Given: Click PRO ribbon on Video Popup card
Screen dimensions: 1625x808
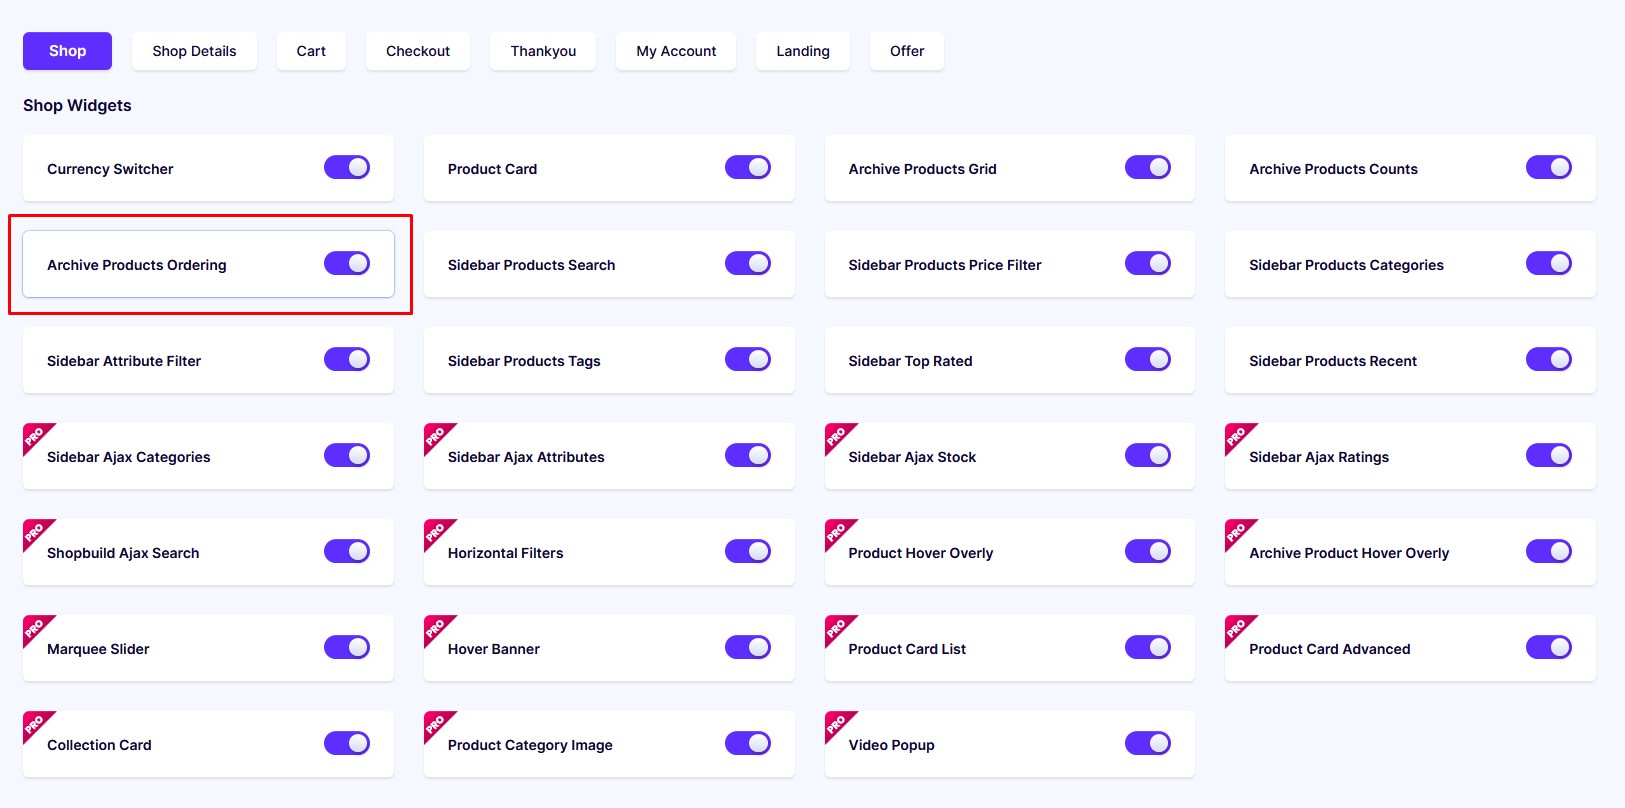Looking at the screenshot, I should [838, 724].
